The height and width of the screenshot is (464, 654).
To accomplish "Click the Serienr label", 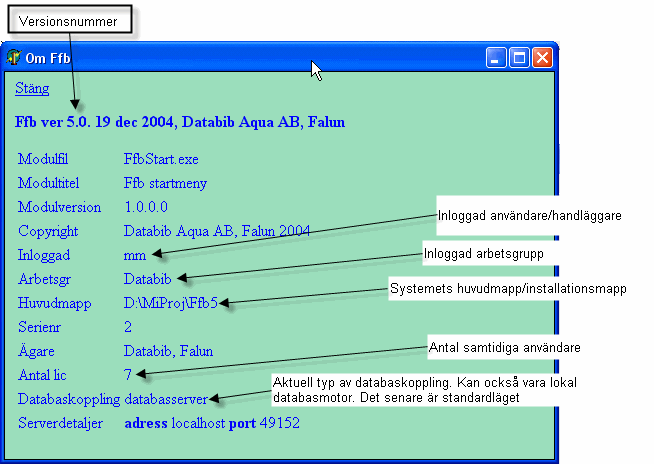I will point(40,327).
